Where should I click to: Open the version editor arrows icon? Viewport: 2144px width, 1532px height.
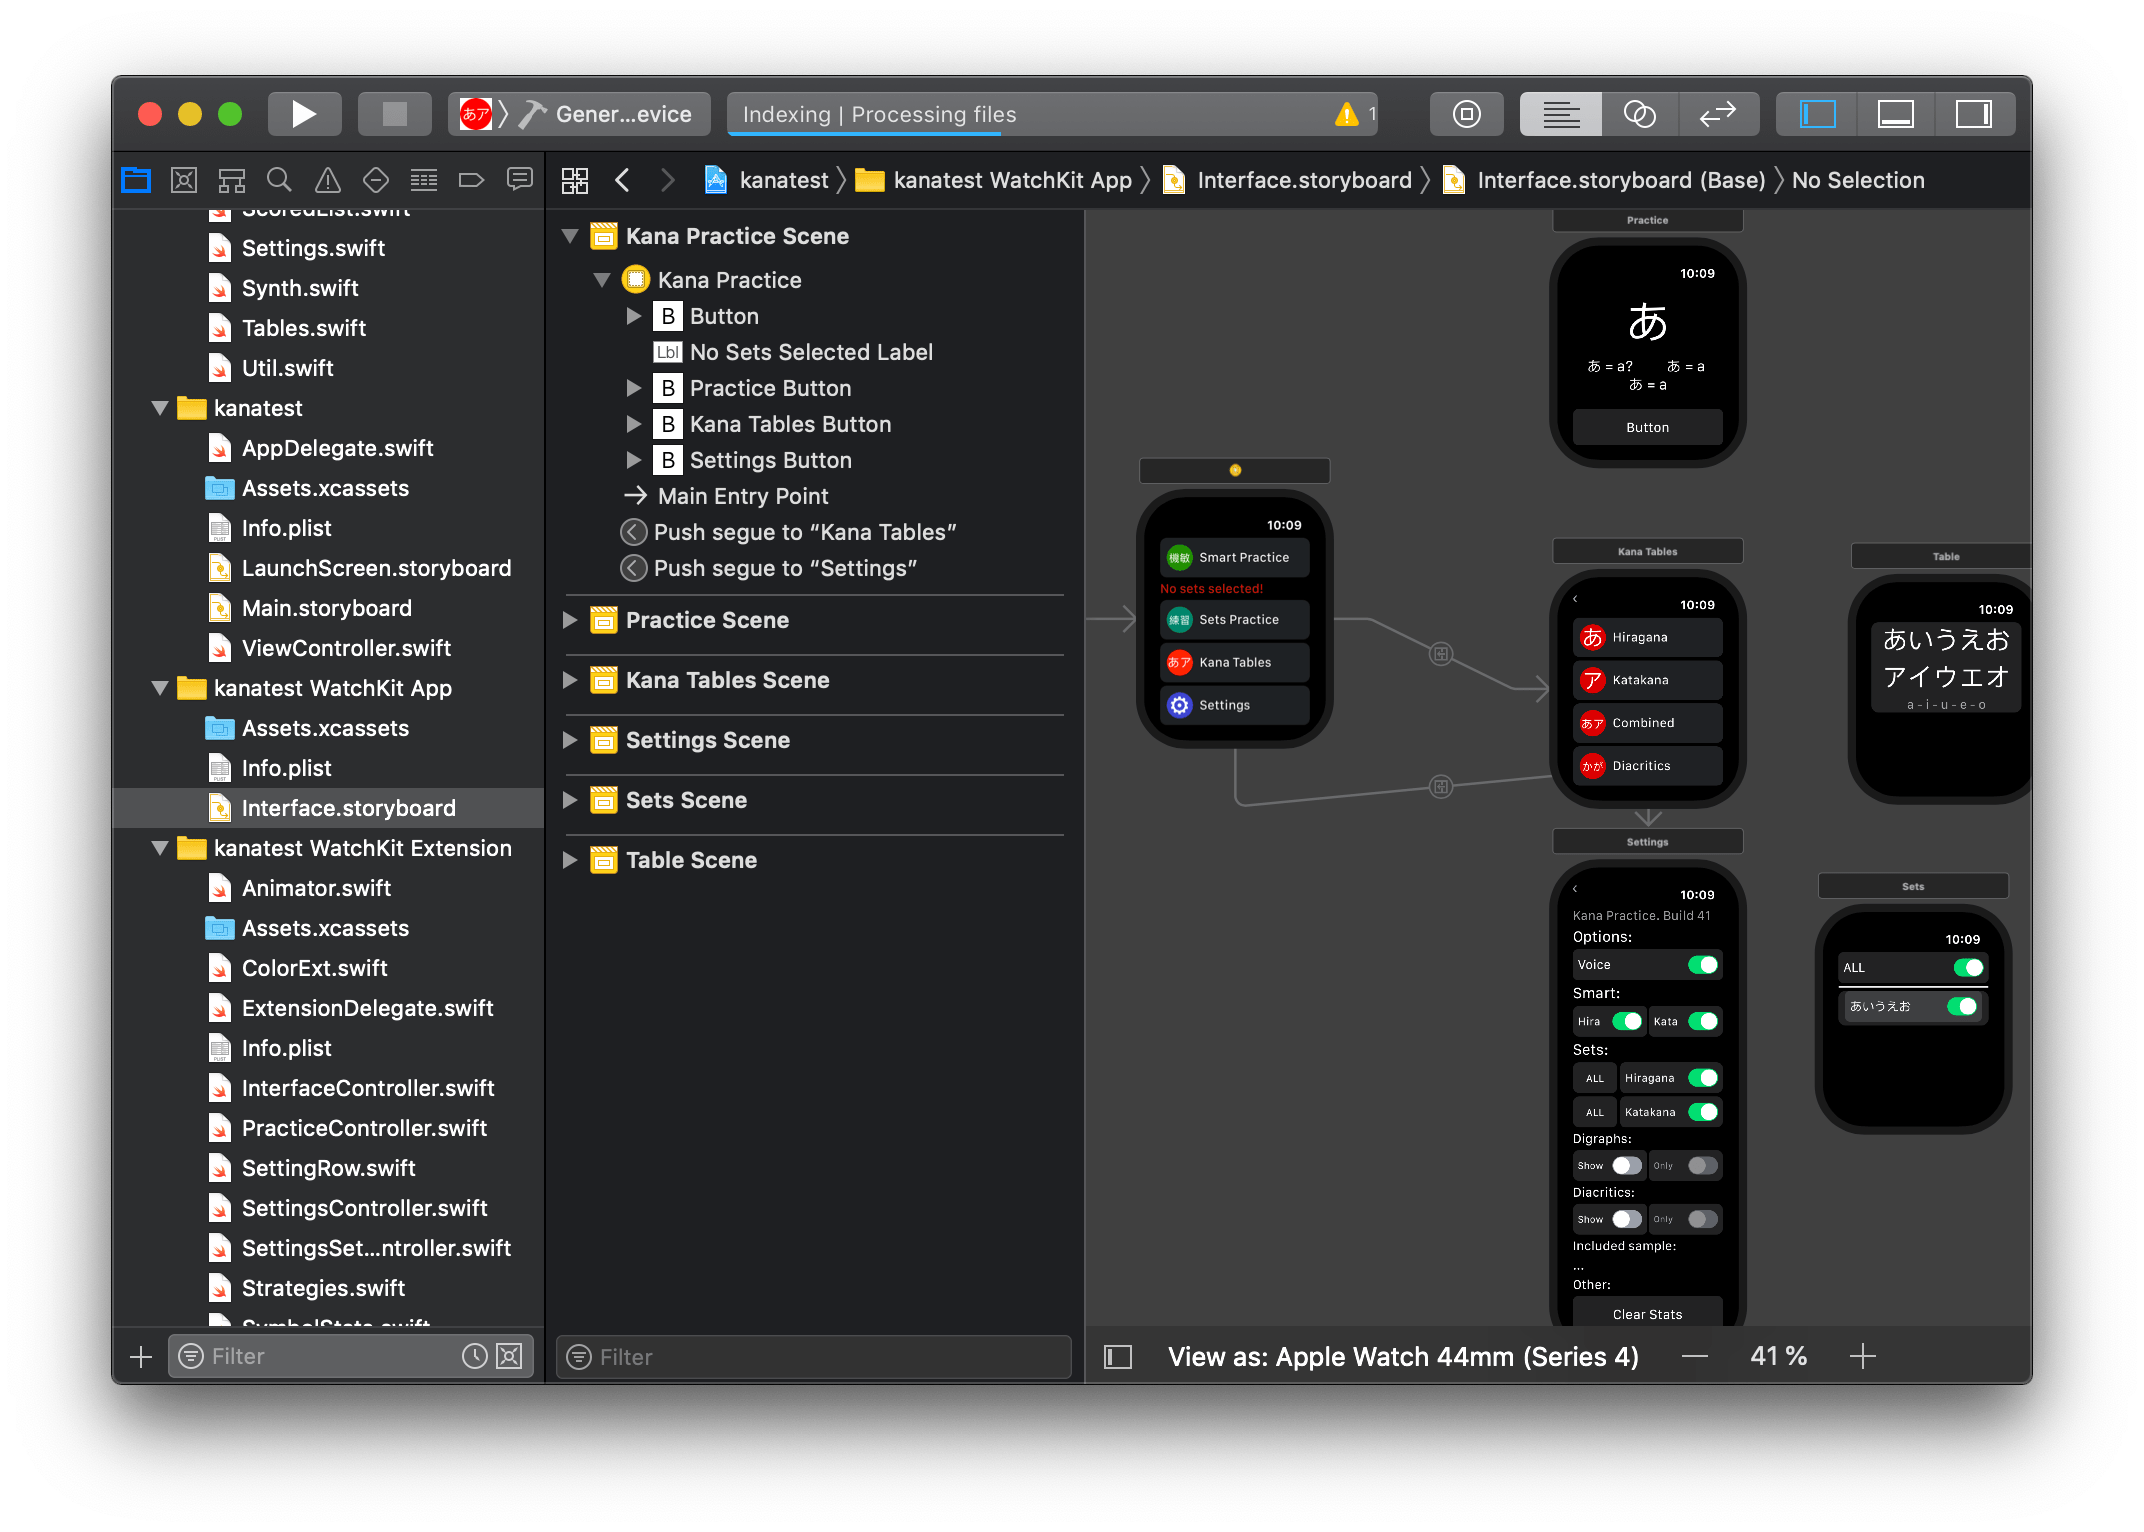click(x=1717, y=114)
